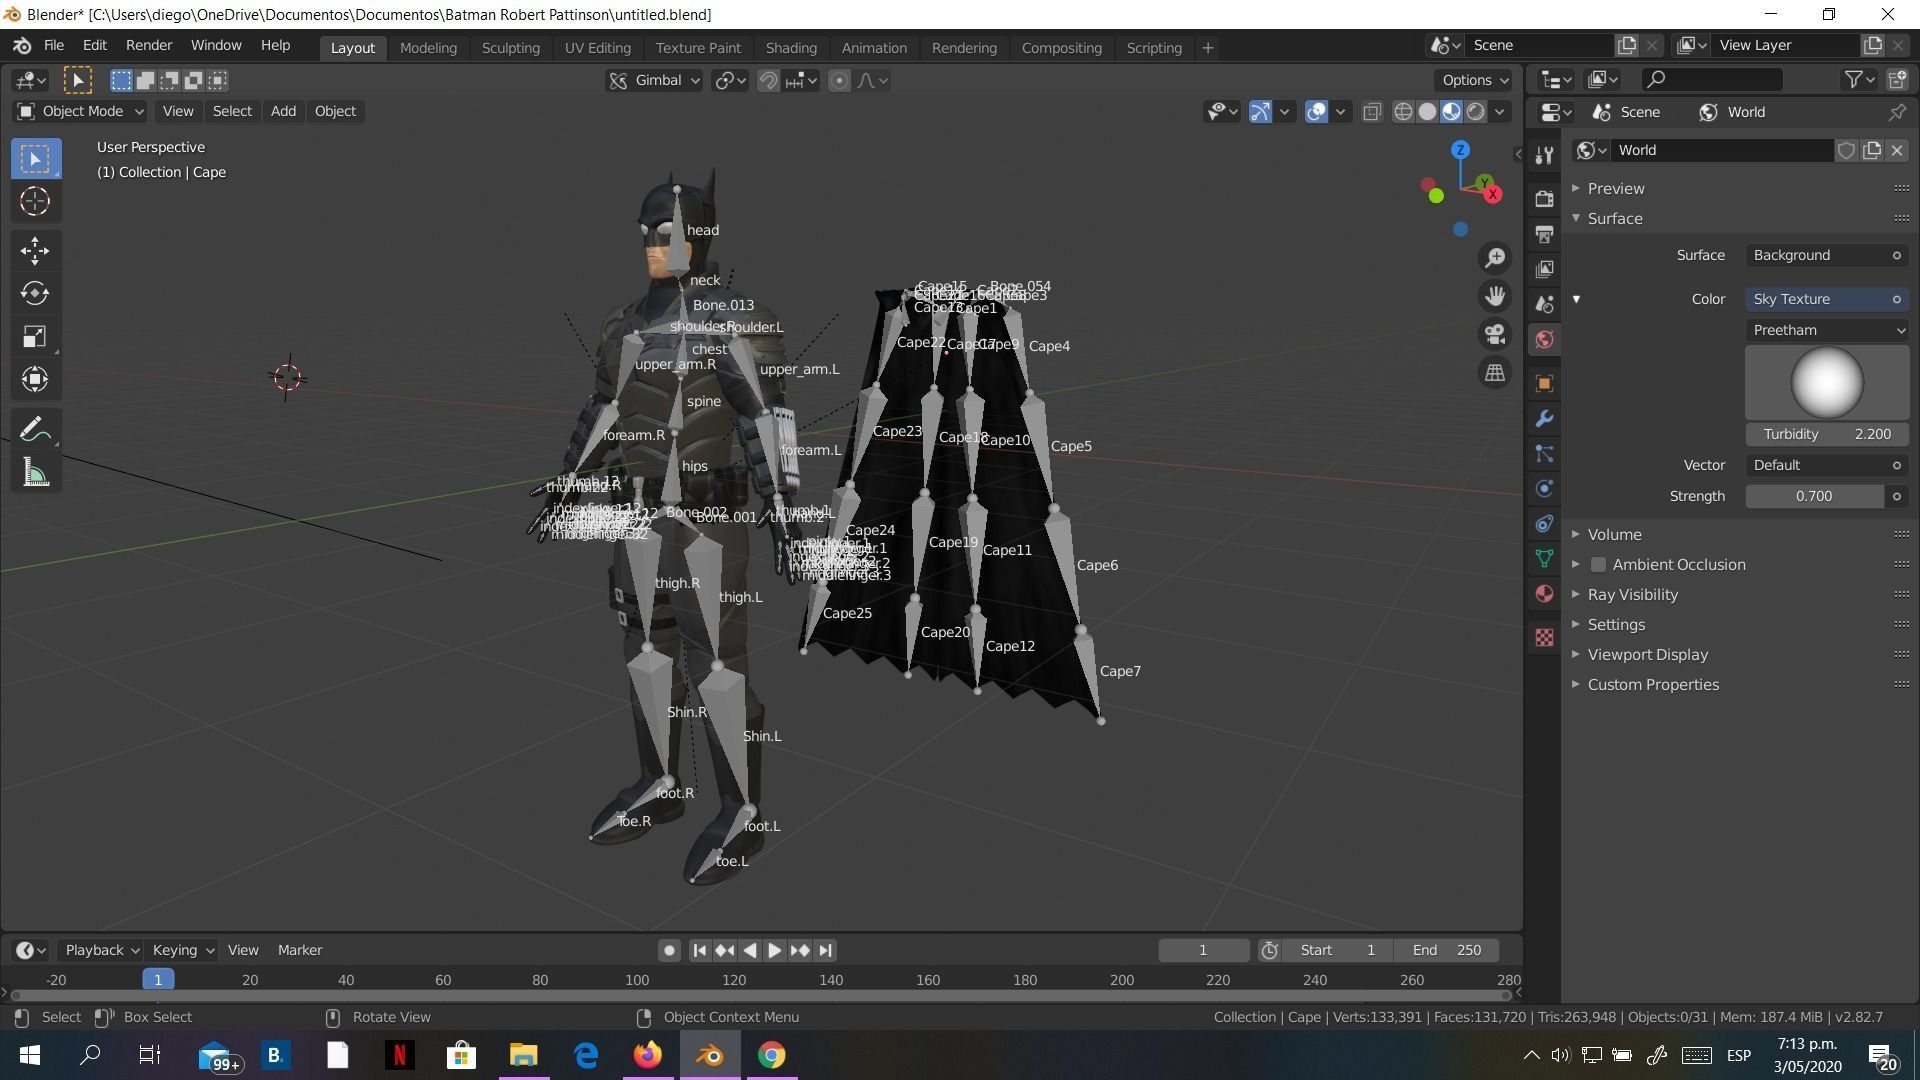The width and height of the screenshot is (1920, 1080).
Task: Open the Modifiers wrench tab
Action: 1544,419
